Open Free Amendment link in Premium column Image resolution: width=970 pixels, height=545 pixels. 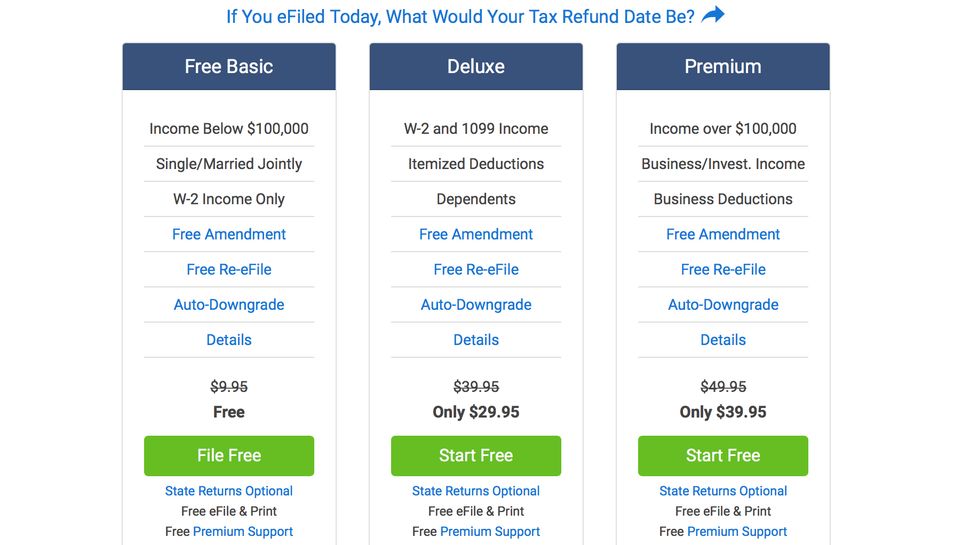pos(723,234)
